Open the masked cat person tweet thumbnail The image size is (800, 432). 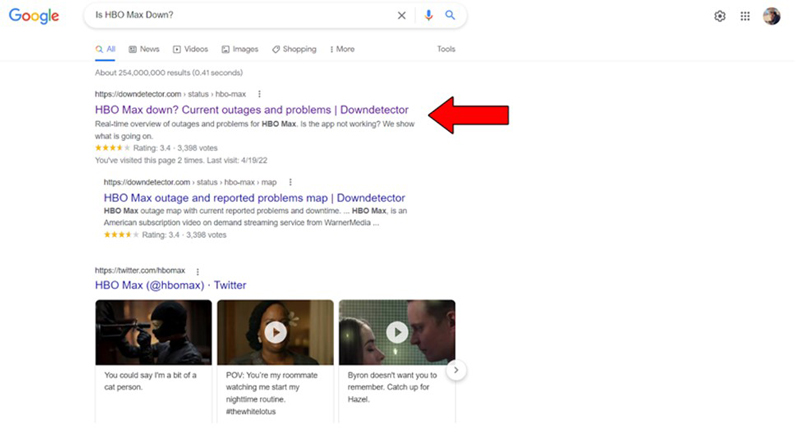[154, 333]
